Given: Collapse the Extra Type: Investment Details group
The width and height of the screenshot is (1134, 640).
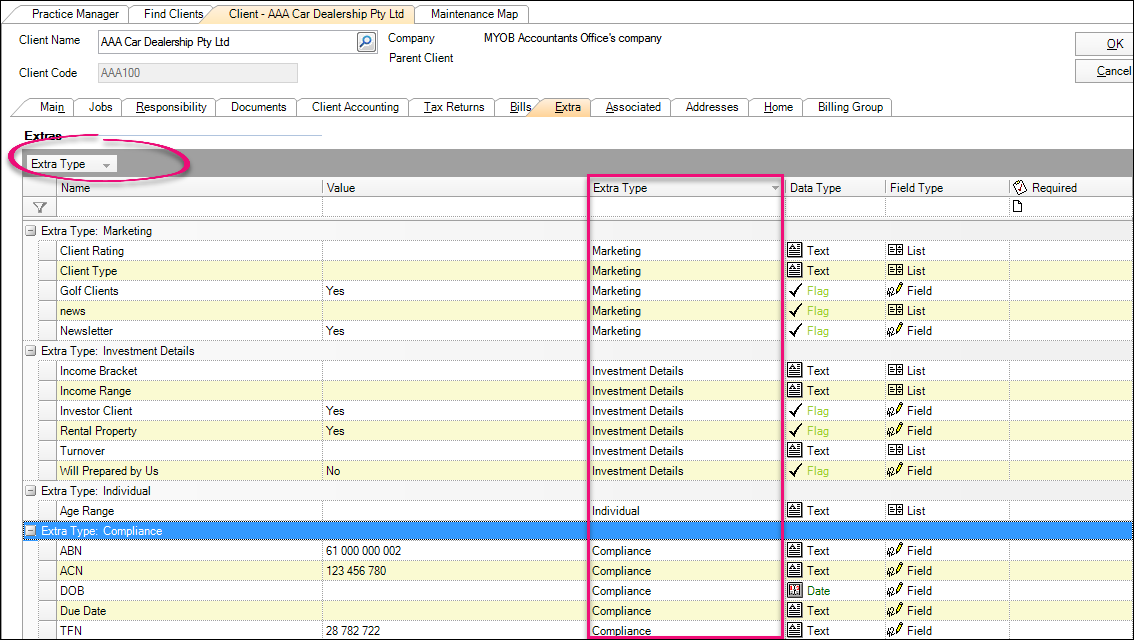Looking at the screenshot, I should 30,351.
